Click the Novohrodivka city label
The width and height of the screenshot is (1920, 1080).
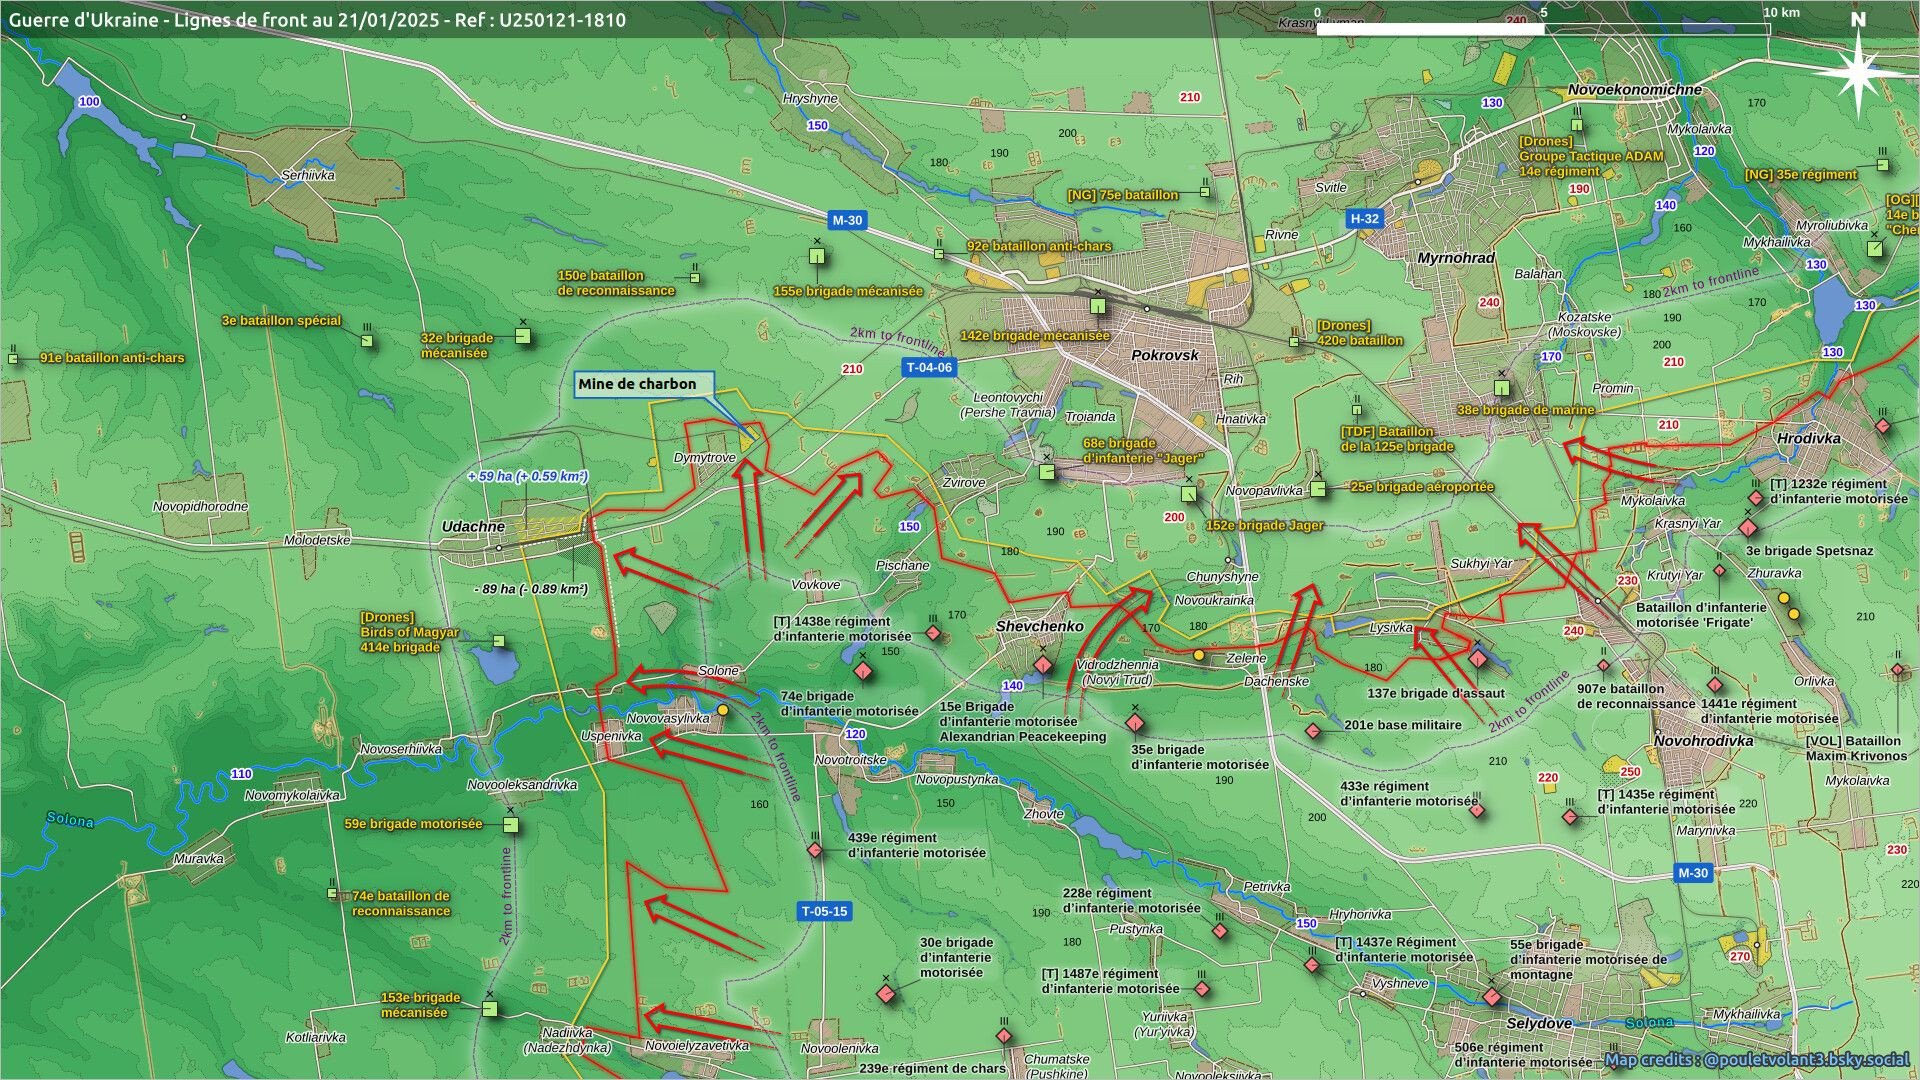tap(1703, 741)
